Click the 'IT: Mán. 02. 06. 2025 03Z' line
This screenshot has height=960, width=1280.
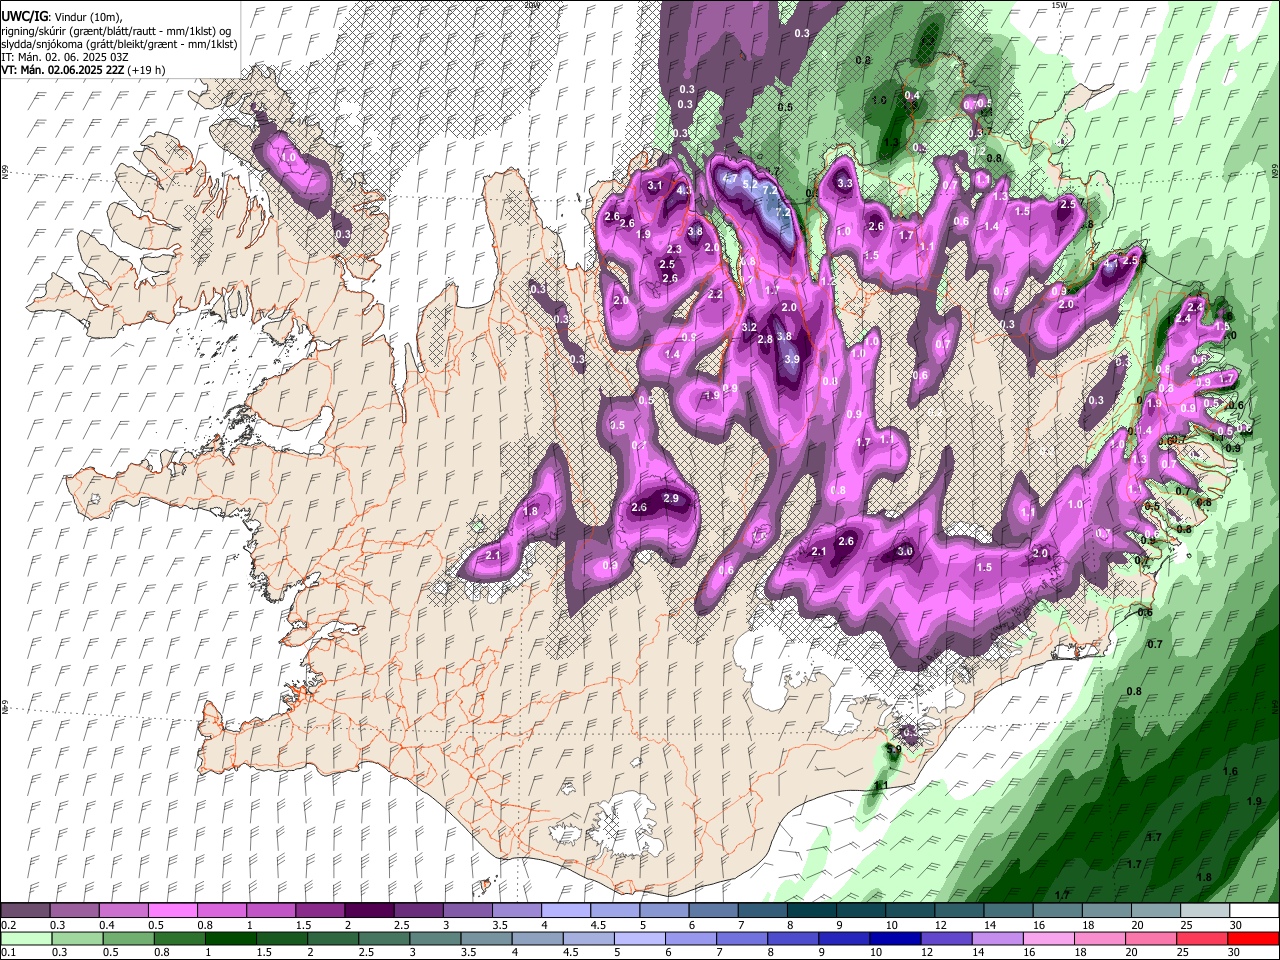(62, 57)
